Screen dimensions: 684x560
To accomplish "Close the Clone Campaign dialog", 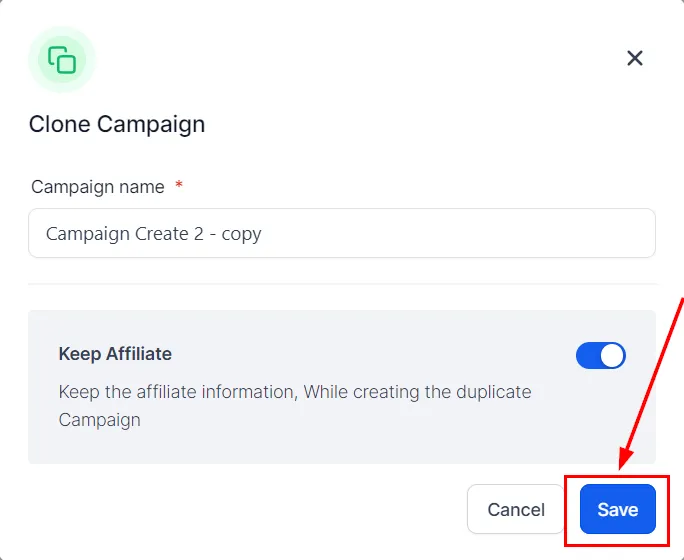I will [x=635, y=58].
